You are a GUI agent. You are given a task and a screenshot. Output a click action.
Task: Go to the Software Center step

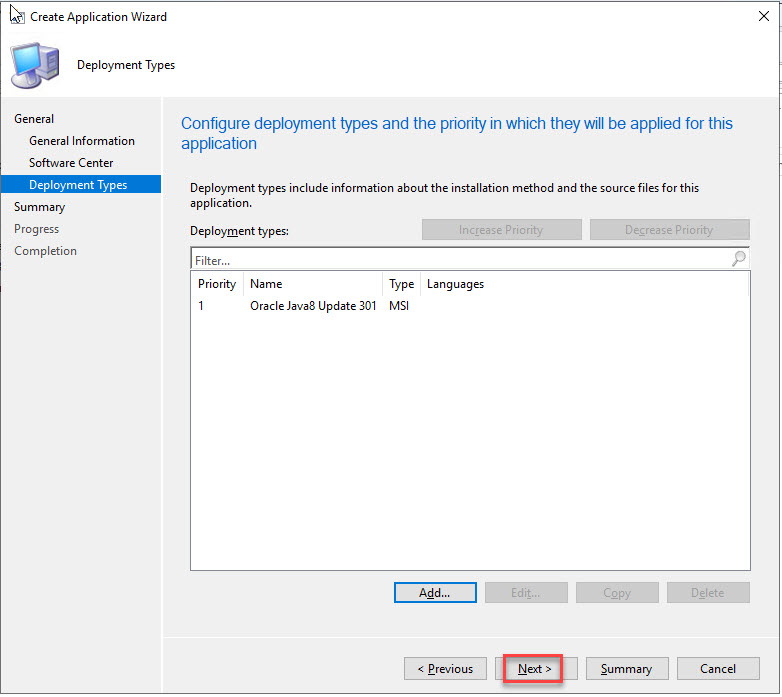coord(71,163)
